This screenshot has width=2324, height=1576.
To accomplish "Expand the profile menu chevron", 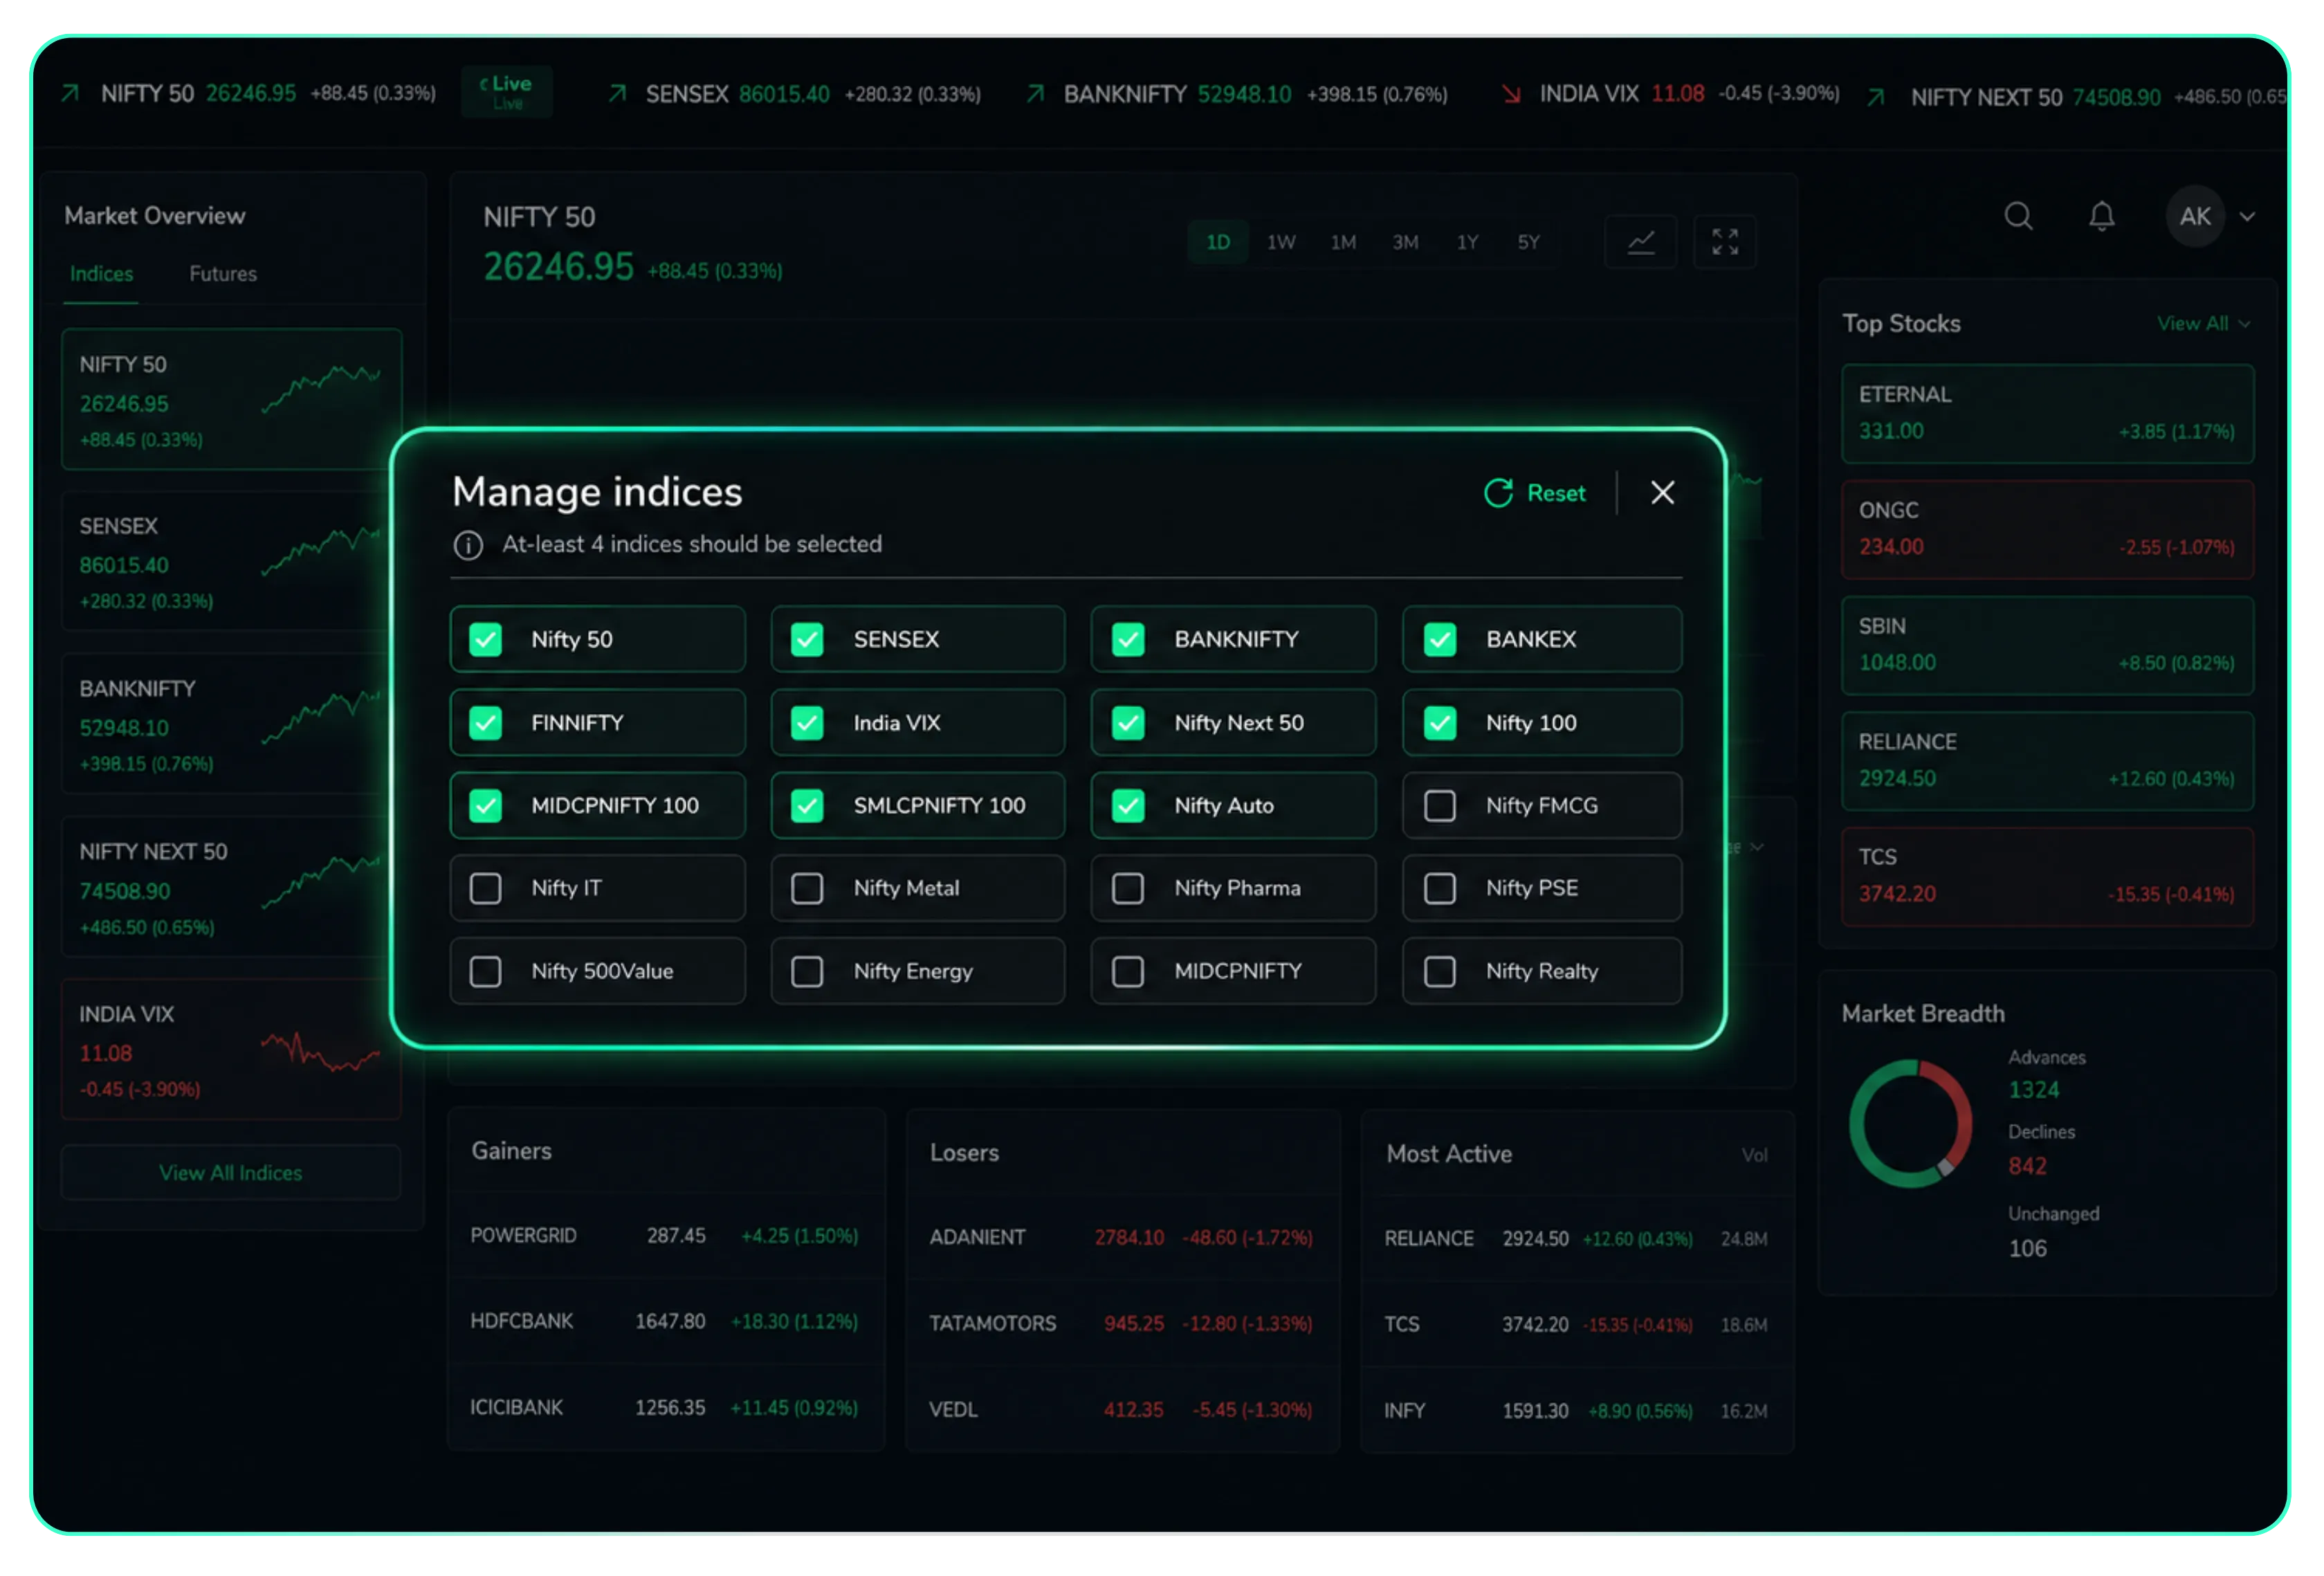I will coord(2247,217).
